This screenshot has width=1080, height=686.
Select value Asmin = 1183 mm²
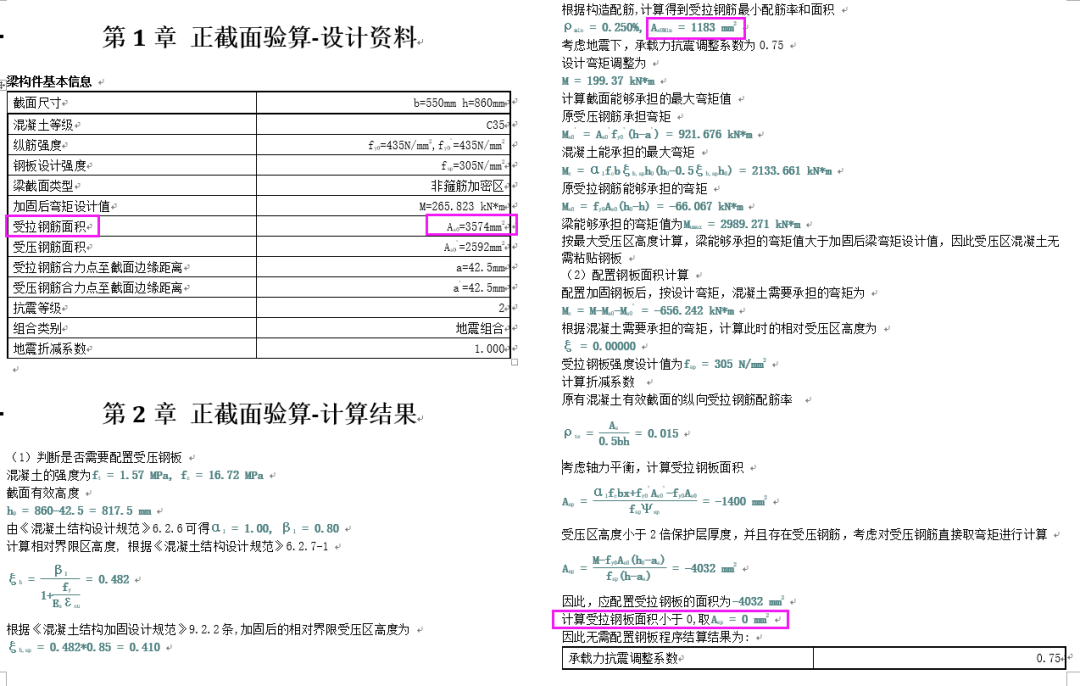tap(694, 28)
